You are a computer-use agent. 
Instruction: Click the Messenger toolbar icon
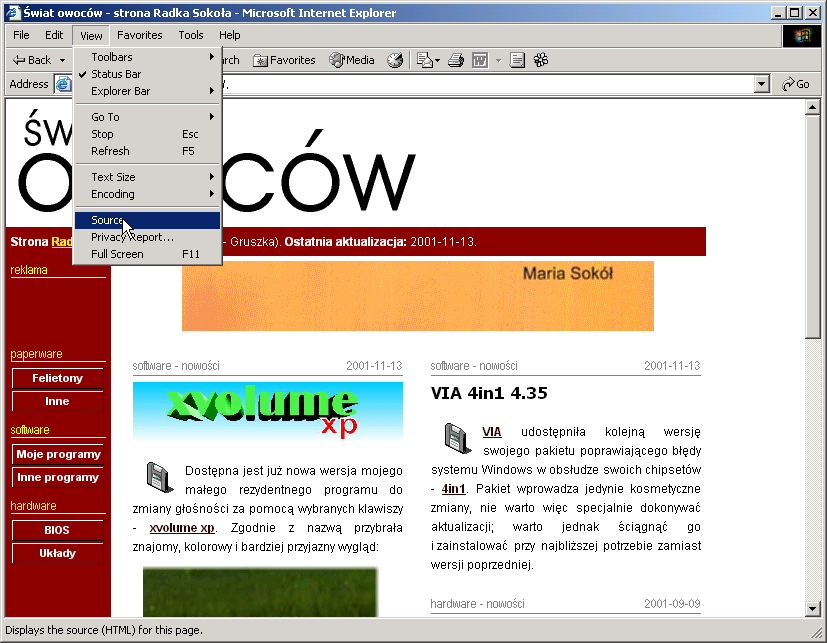tap(541, 60)
